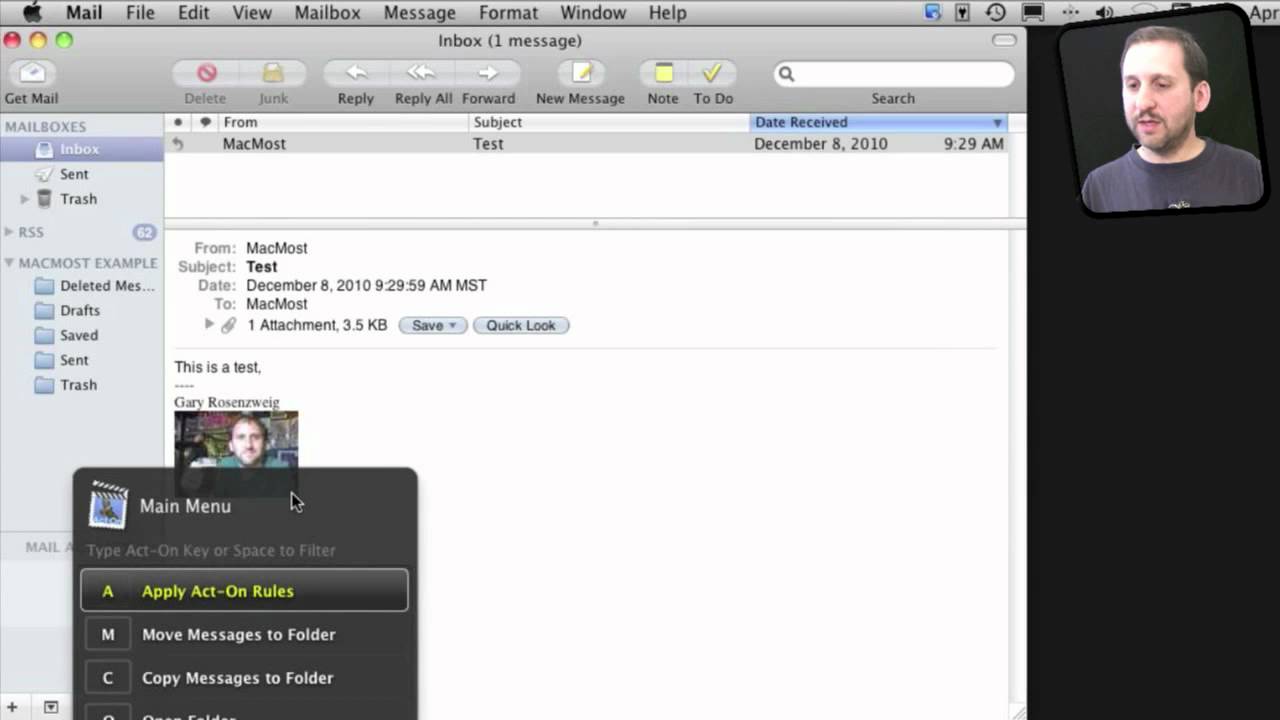Viewport: 1280px width, 720px height.
Task: Compose a New Message
Action: 581,73
